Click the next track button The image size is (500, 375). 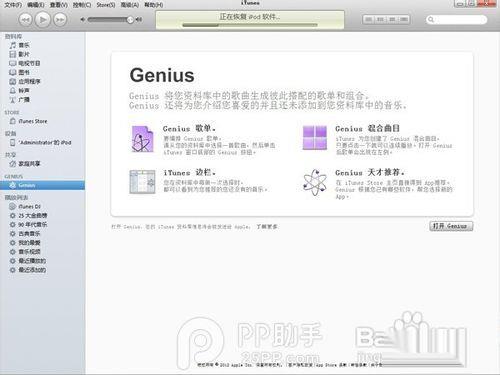[x=60, y=20]
